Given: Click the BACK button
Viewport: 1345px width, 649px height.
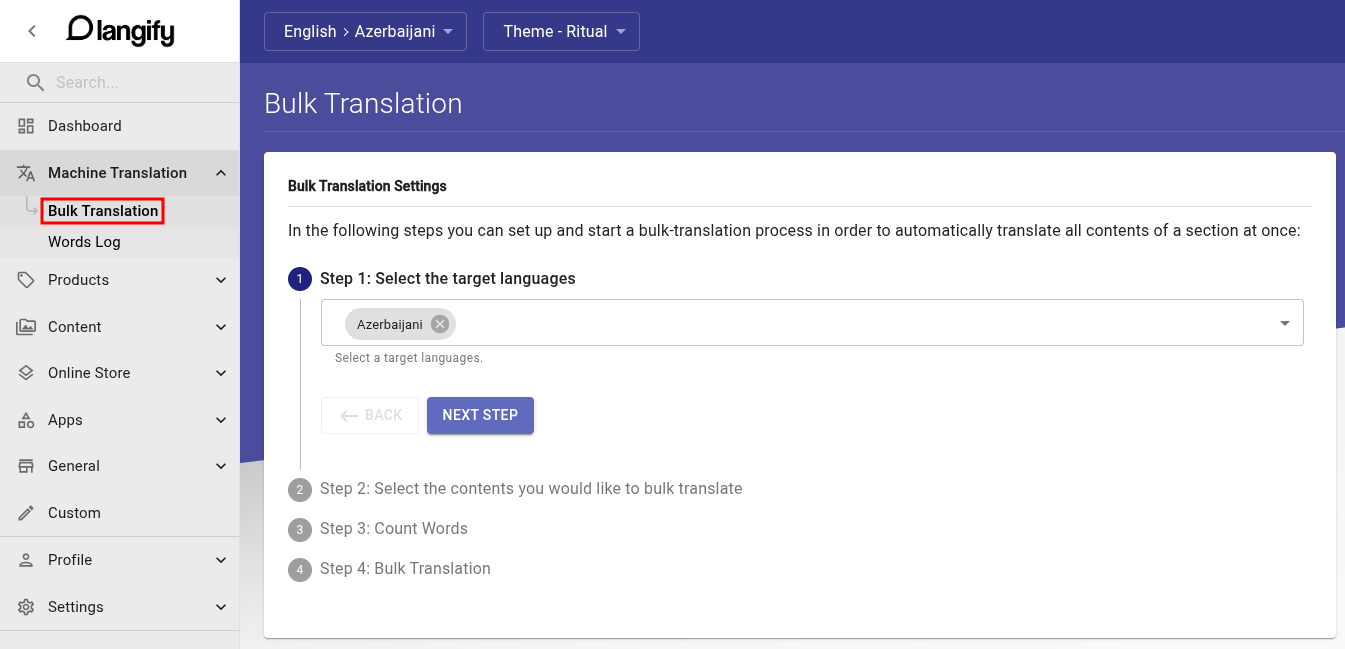Looking at the screenshot, I should 370,415.
